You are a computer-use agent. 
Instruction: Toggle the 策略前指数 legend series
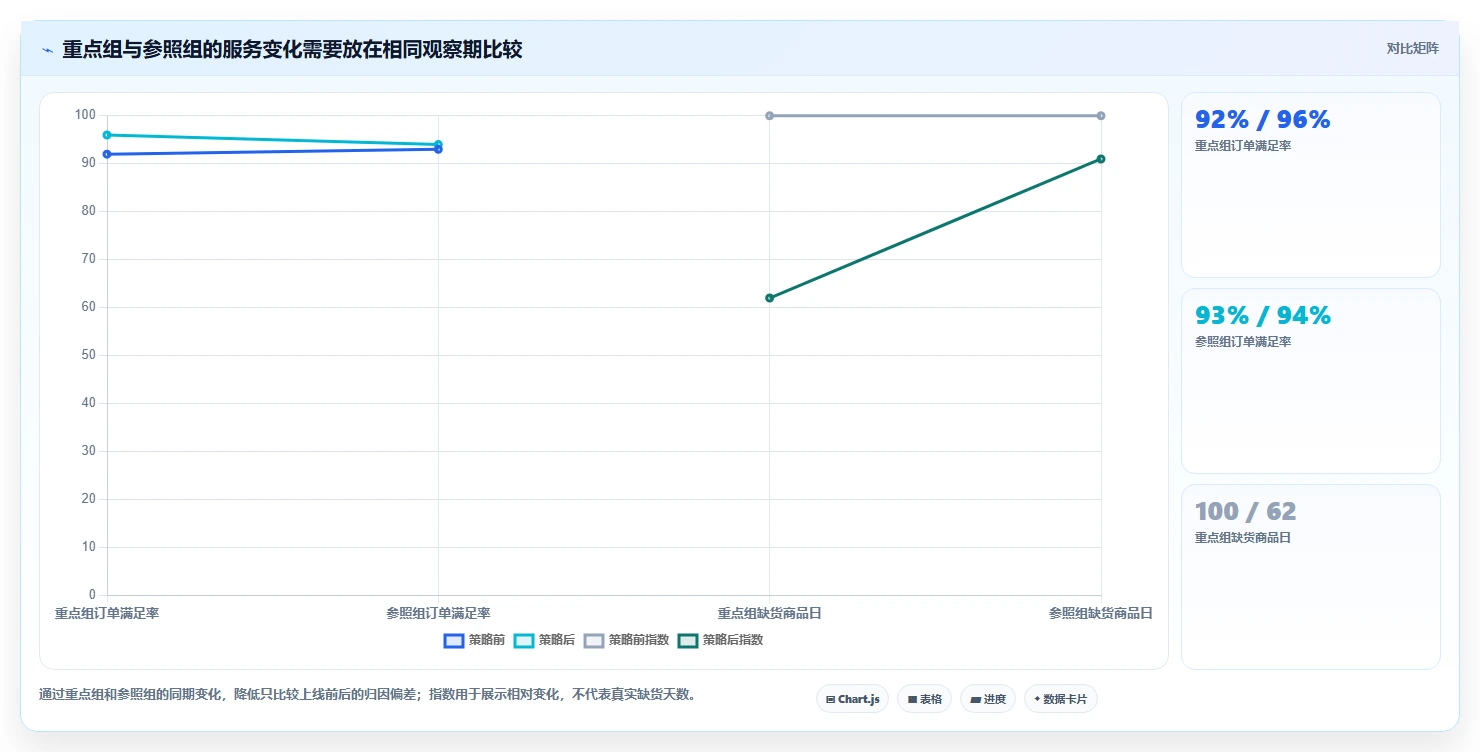(x=626, y=640)
